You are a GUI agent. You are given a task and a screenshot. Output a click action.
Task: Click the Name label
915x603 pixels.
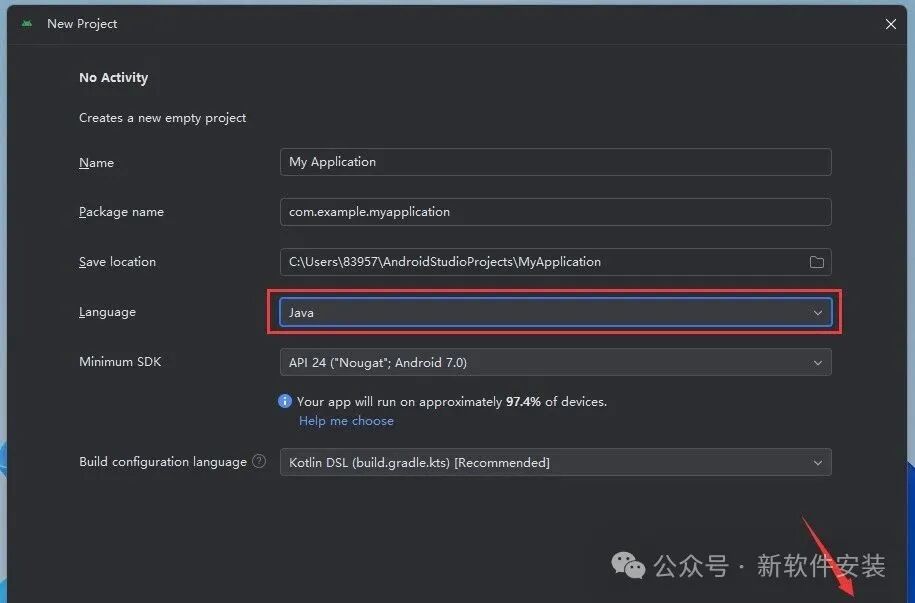click(96, 163)
